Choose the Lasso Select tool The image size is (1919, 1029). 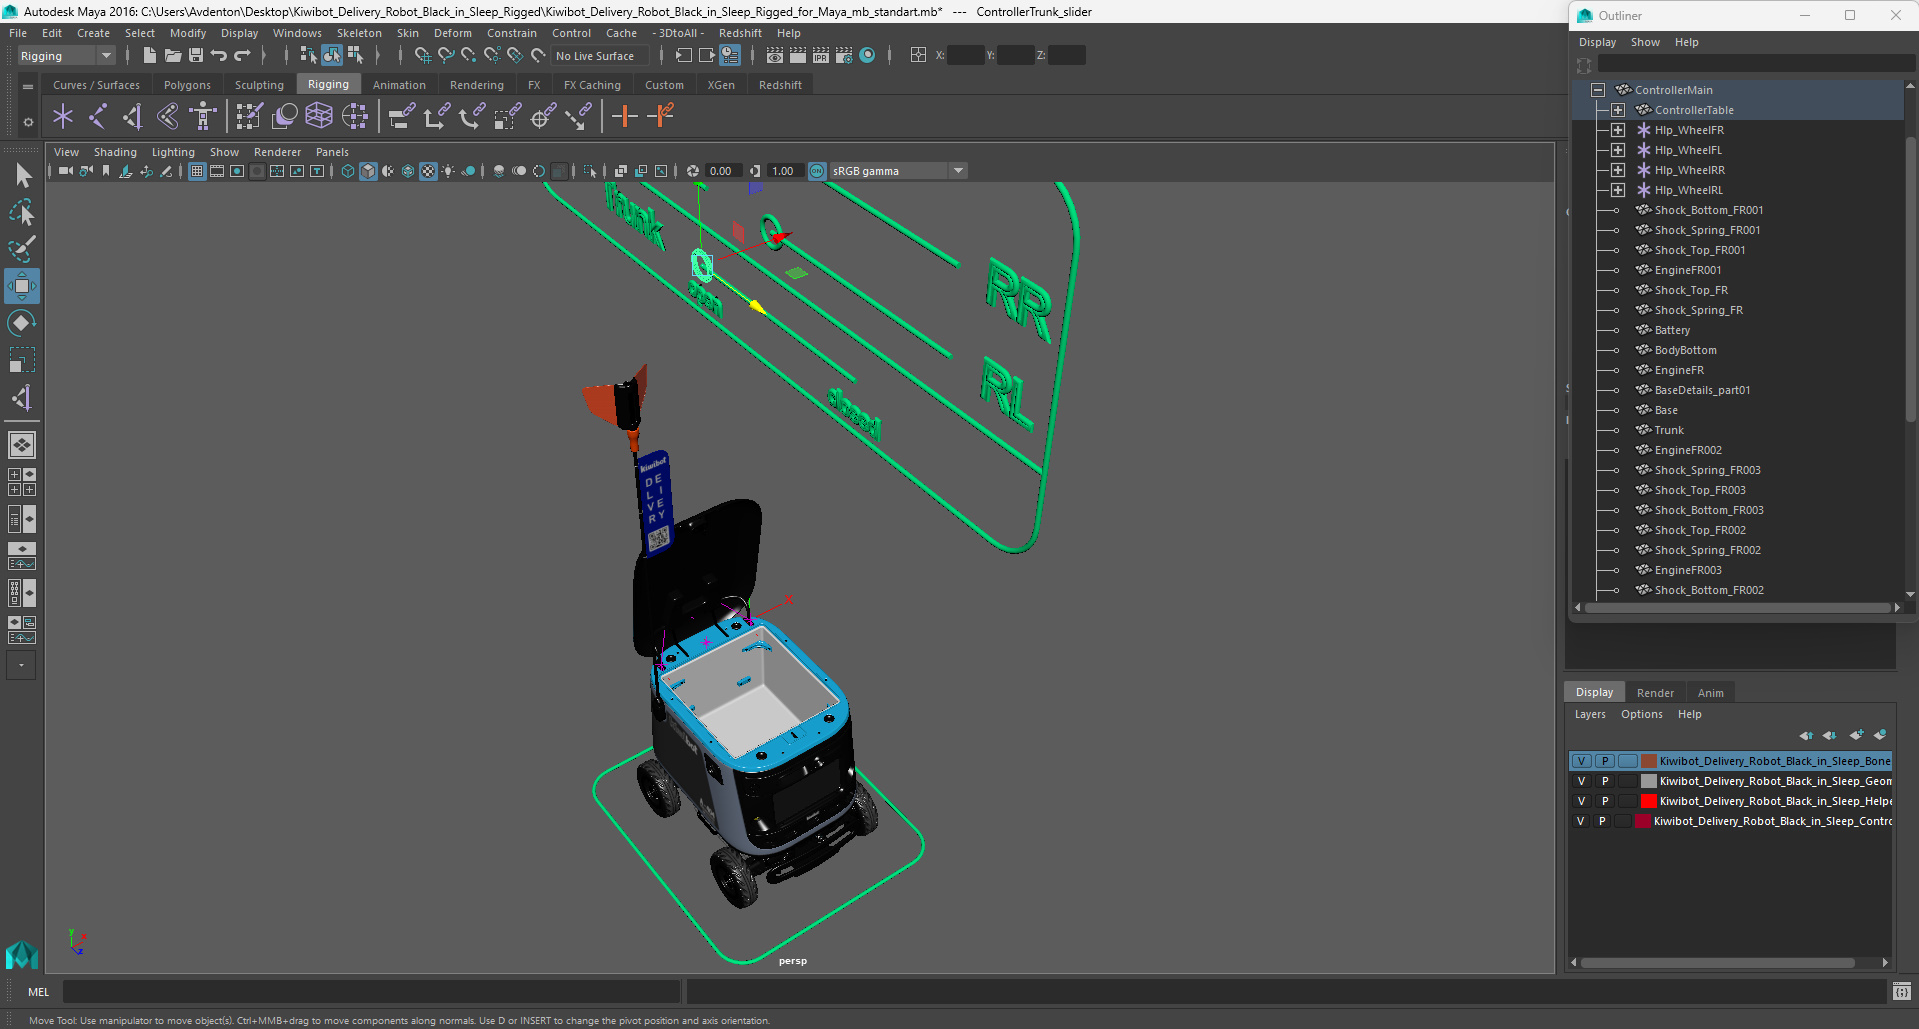point(22,212)
